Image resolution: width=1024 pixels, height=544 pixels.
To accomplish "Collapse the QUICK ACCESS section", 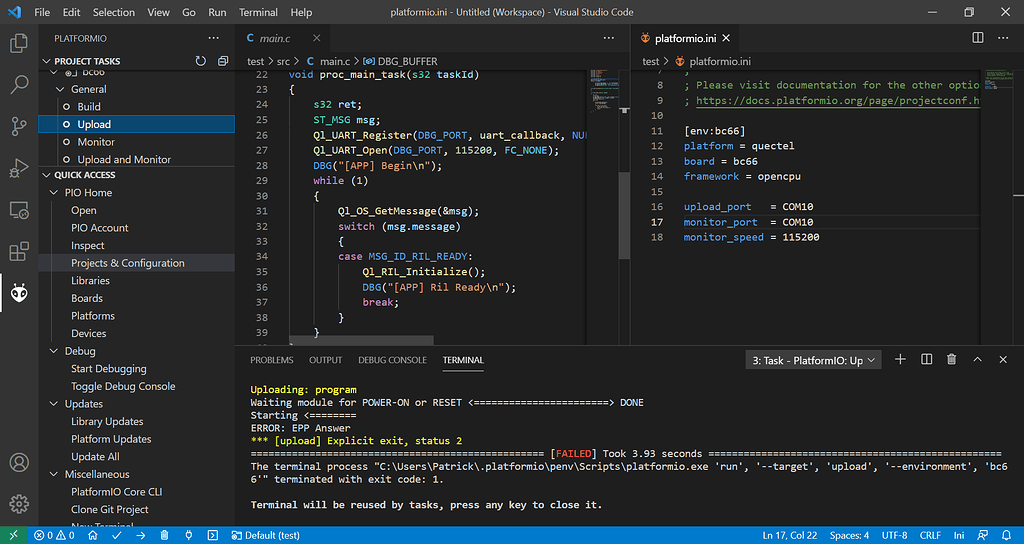I will point(46,175).
